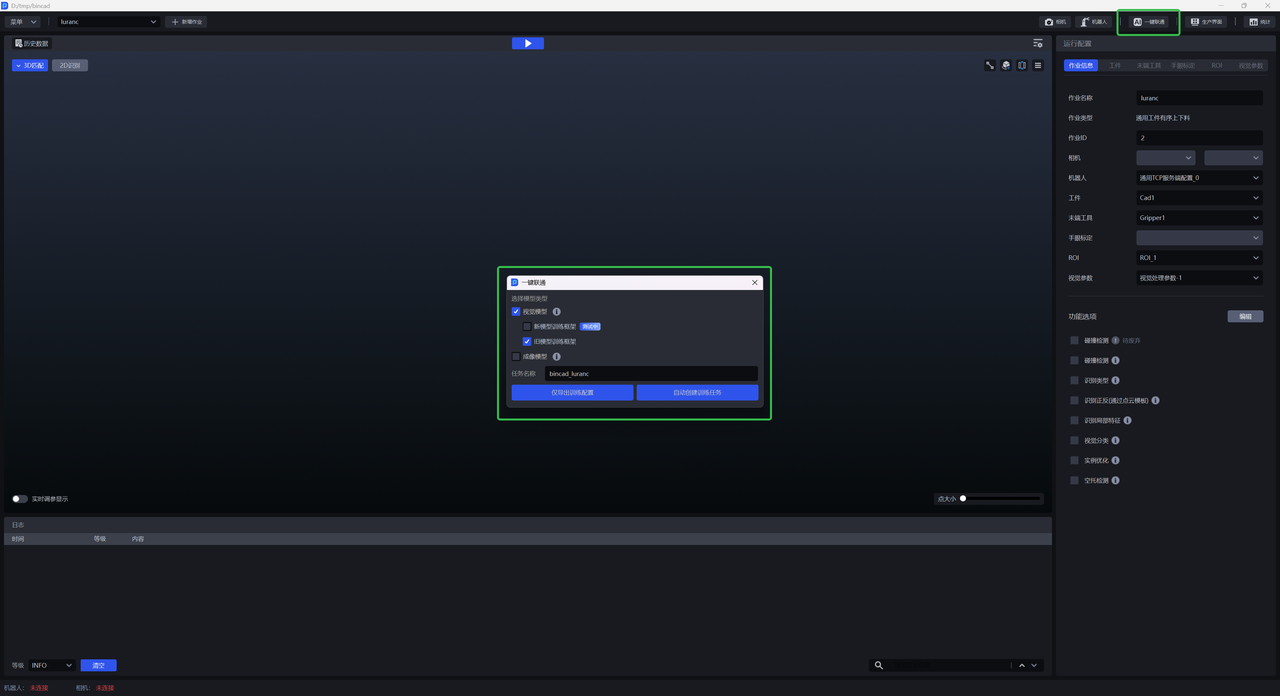This screenshot has width=1280, height=696.
Task: Open the 生产界面 production interface button
Action: 1206,22
